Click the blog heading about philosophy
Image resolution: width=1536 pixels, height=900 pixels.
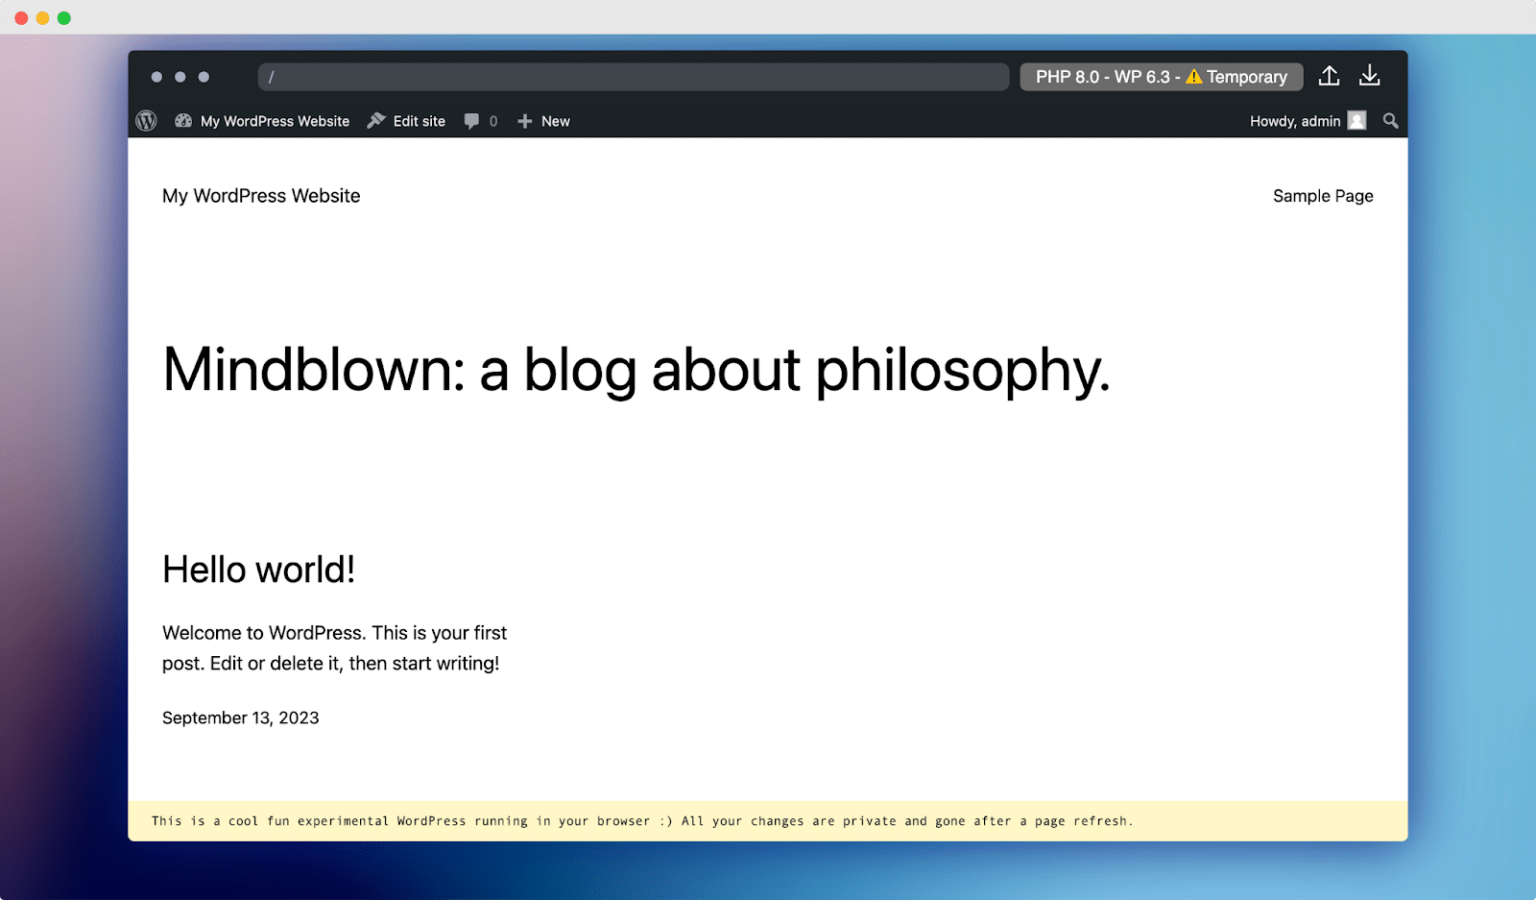click(x=636, y=370)
